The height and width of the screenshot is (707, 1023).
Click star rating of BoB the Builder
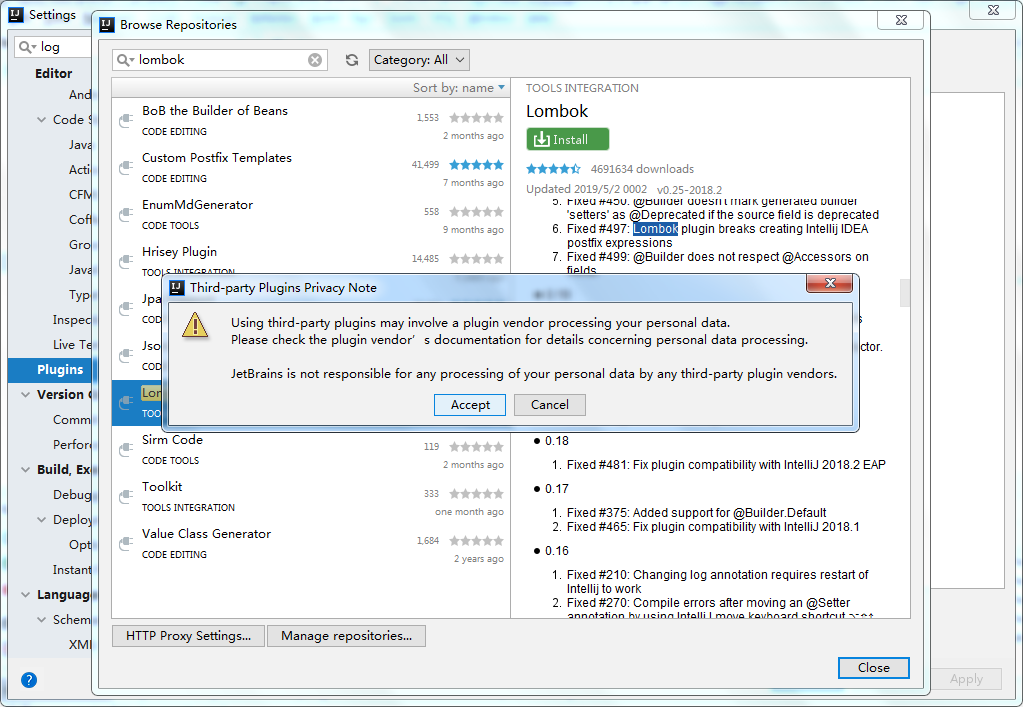[476, 117]
